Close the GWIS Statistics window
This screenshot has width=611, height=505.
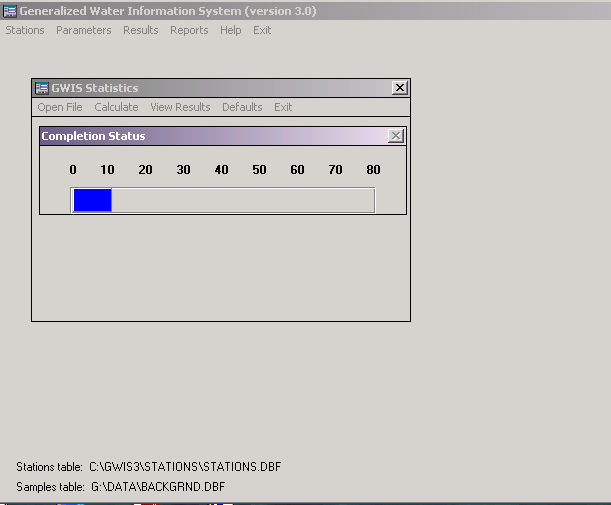pyautogui.click(x=400, y=88)
